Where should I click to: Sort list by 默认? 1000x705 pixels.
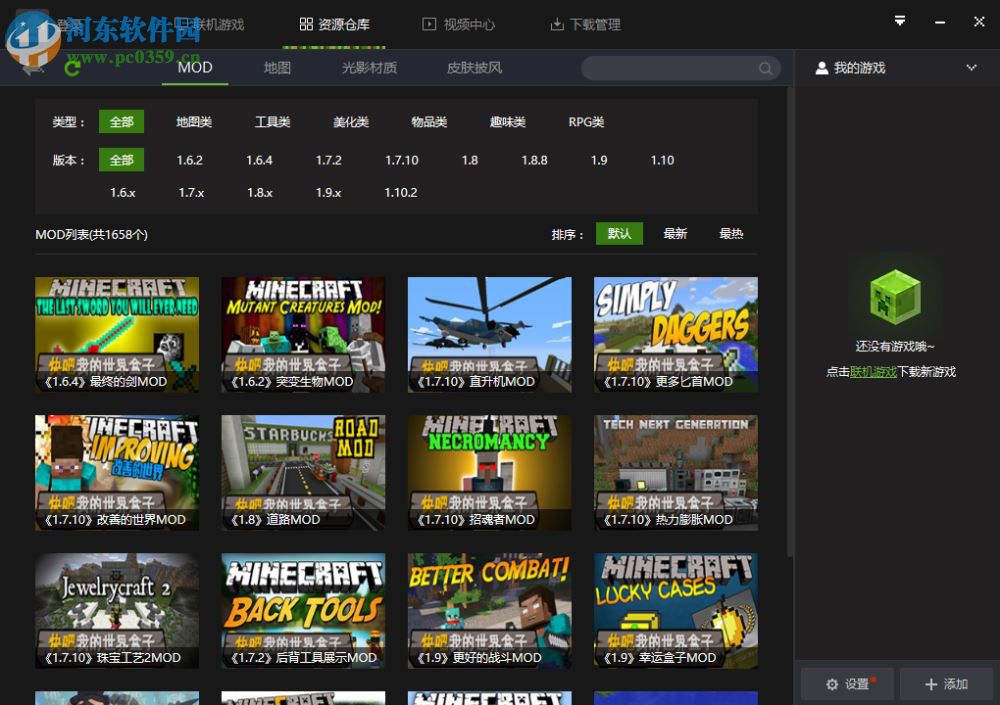(619, 234)
